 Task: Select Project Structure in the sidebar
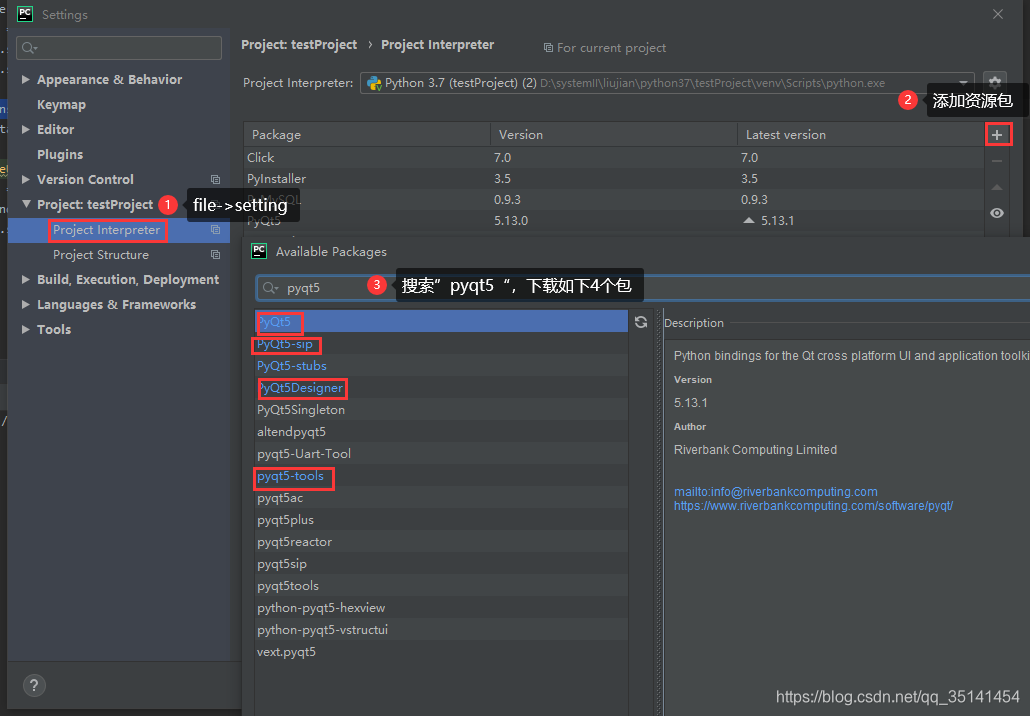point(103,254)
